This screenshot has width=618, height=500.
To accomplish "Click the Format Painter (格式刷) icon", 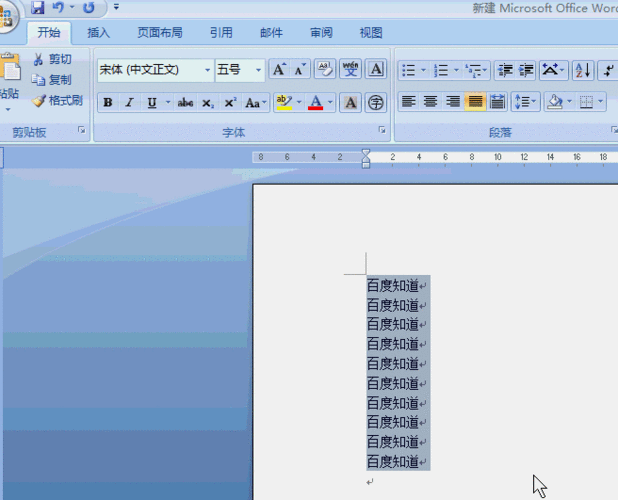I will (39, 100).
